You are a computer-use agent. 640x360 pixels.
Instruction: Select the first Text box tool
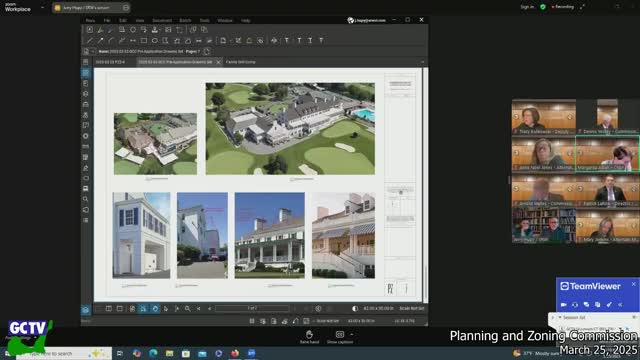click(x=287, y=40)
